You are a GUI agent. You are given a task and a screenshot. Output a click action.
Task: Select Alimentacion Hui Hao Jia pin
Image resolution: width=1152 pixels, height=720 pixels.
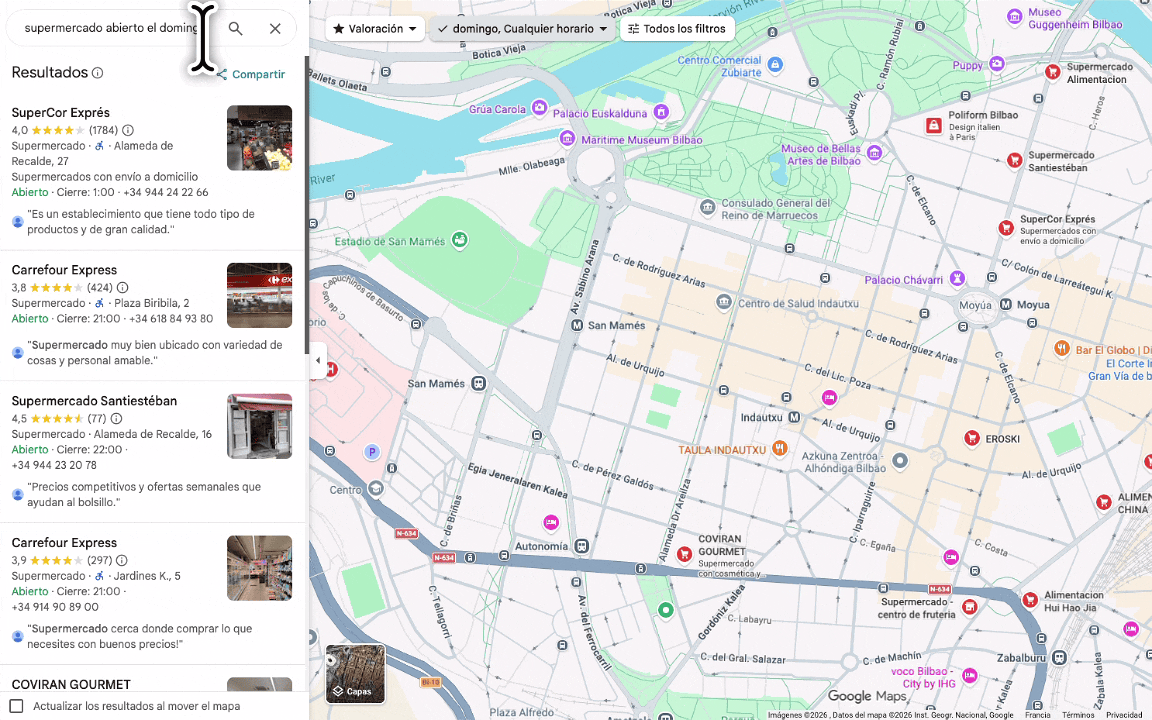click(x=1030, y=600)
